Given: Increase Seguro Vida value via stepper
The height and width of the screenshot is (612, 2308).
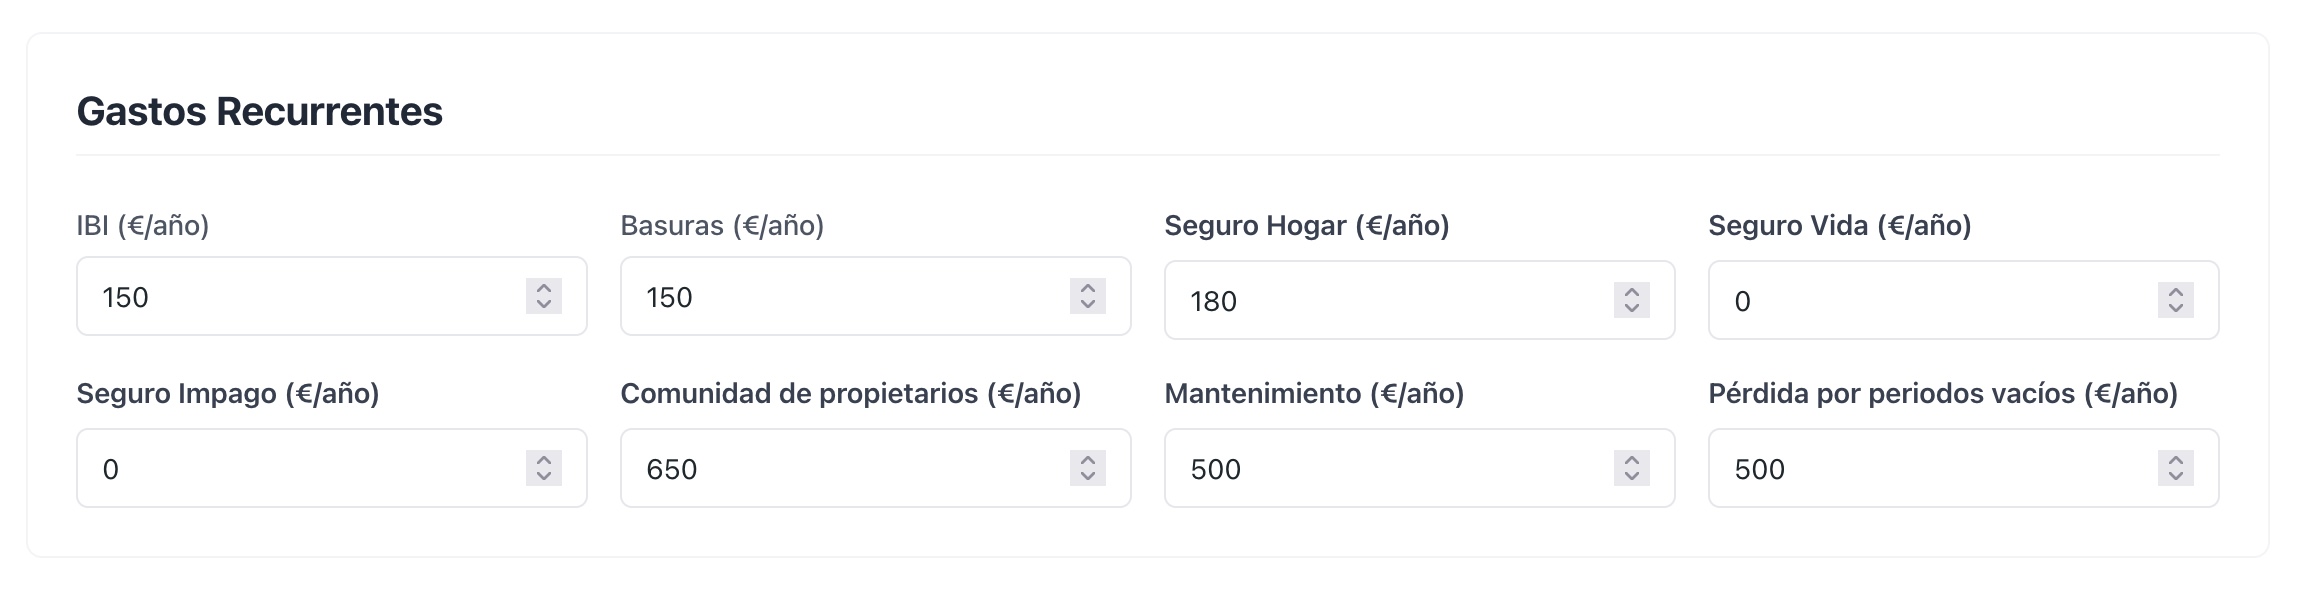Looking at the screenshot, I should (x=2176, y=290).
